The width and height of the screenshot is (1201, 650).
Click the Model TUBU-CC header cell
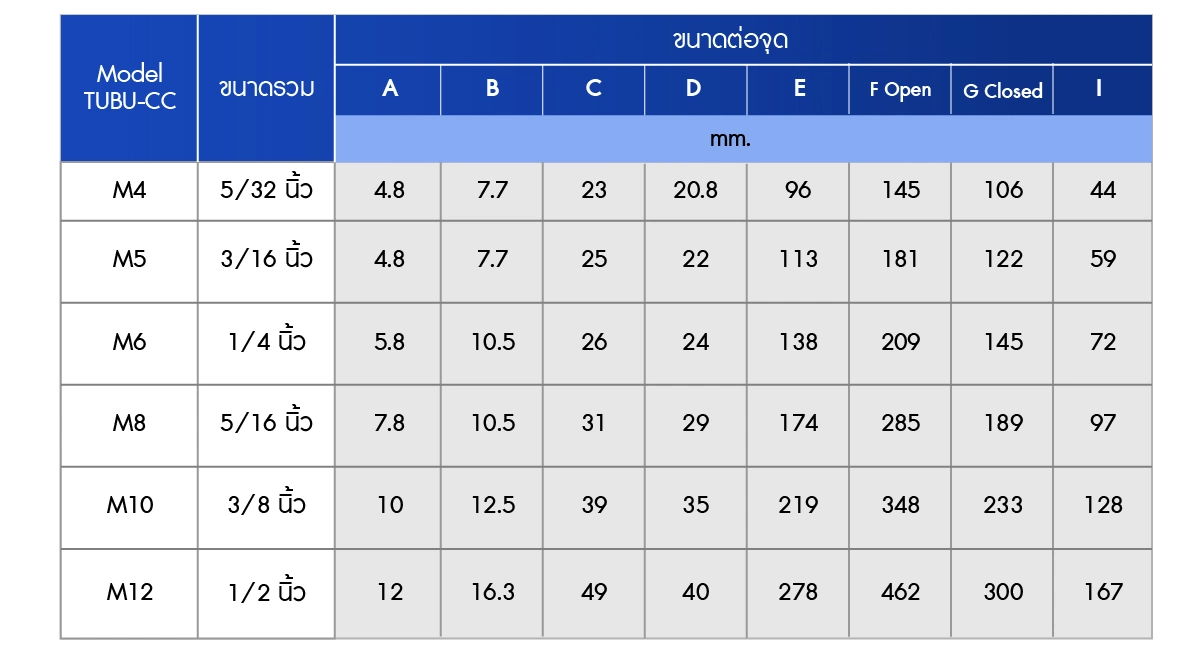coord(129,88)
